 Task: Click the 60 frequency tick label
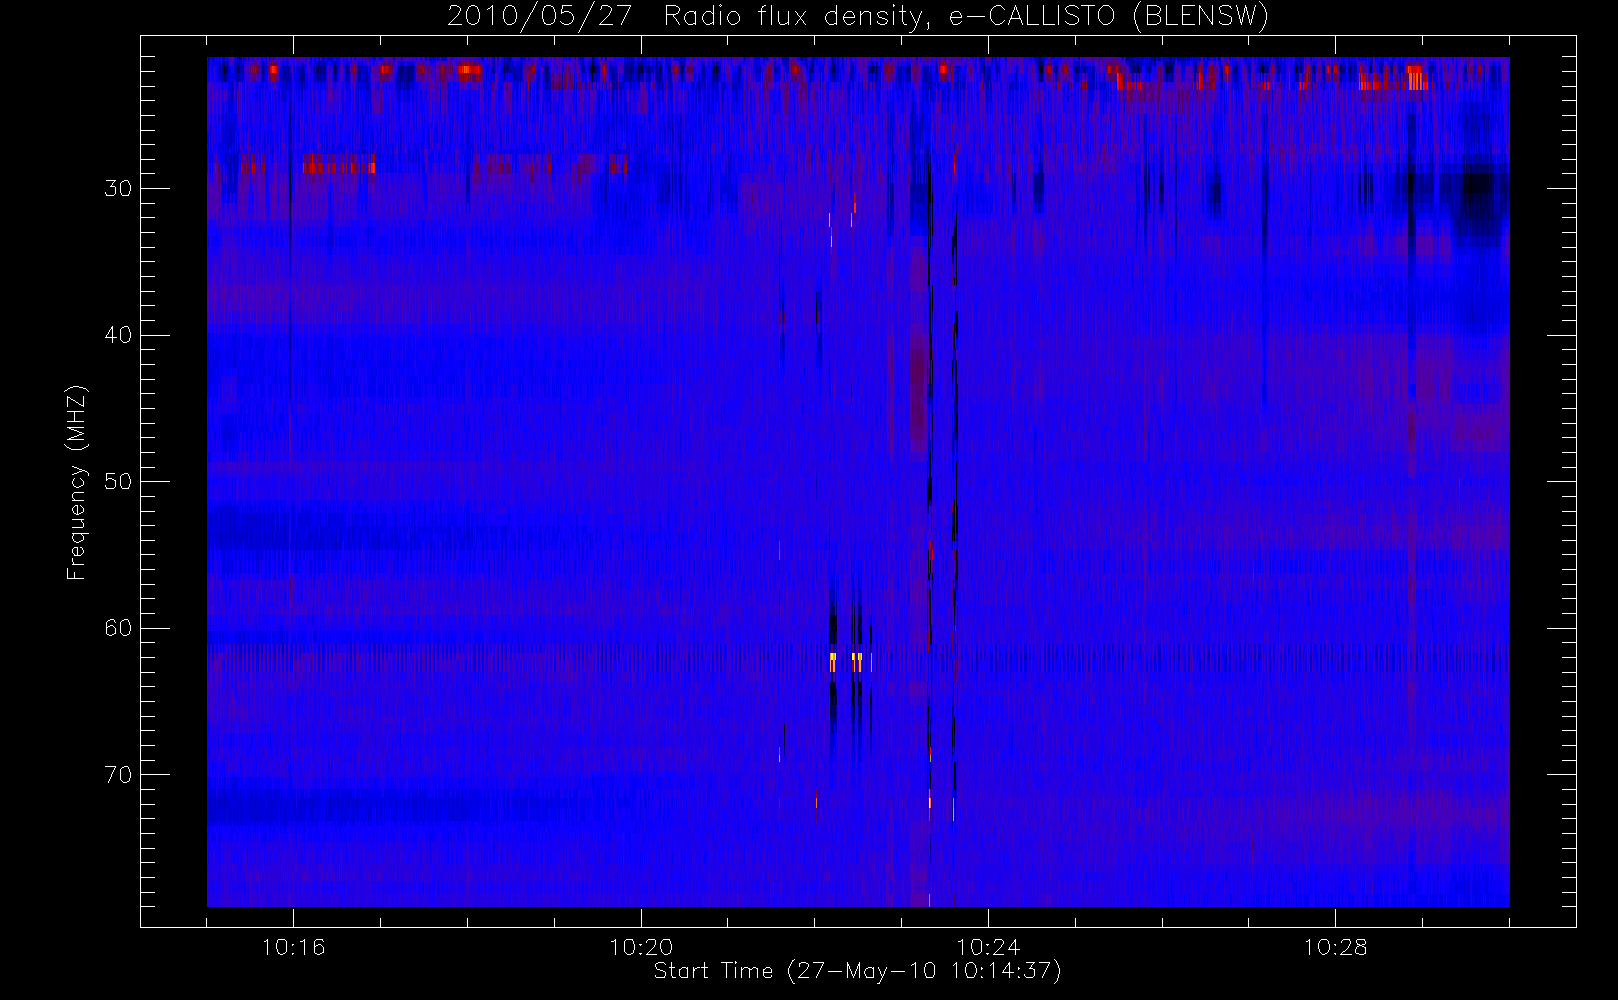[118, 628]
